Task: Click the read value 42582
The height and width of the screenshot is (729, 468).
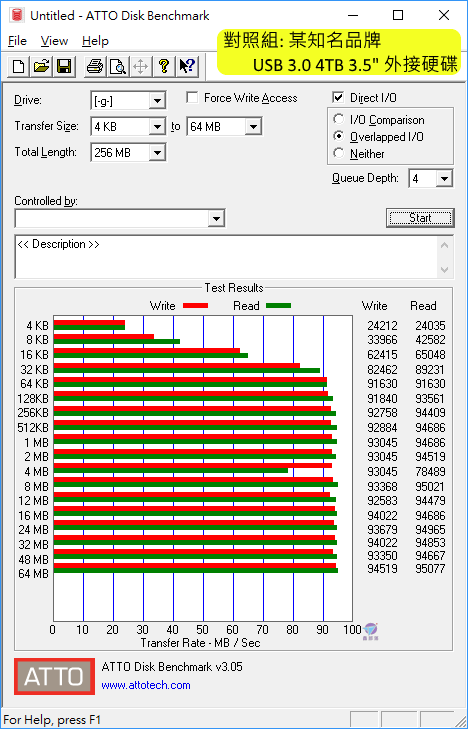Action: 430,340
